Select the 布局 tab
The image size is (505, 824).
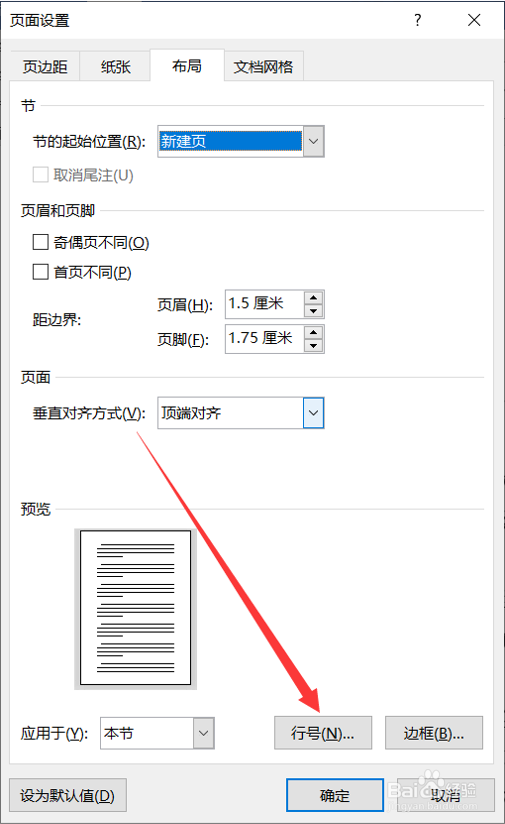pyautogui.click(x=187, y=66)
